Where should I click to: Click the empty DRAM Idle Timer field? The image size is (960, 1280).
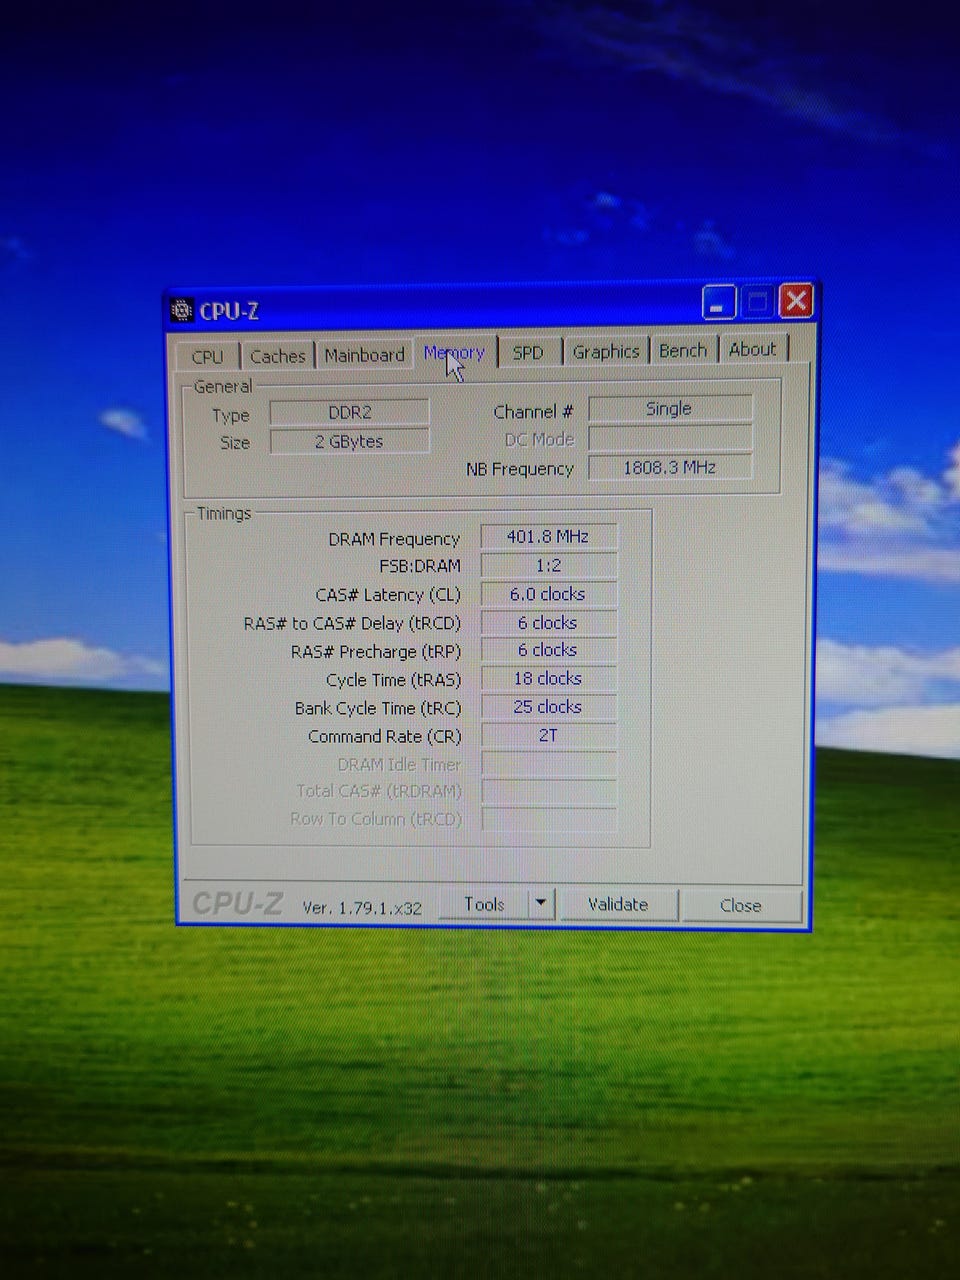[548, 764]
